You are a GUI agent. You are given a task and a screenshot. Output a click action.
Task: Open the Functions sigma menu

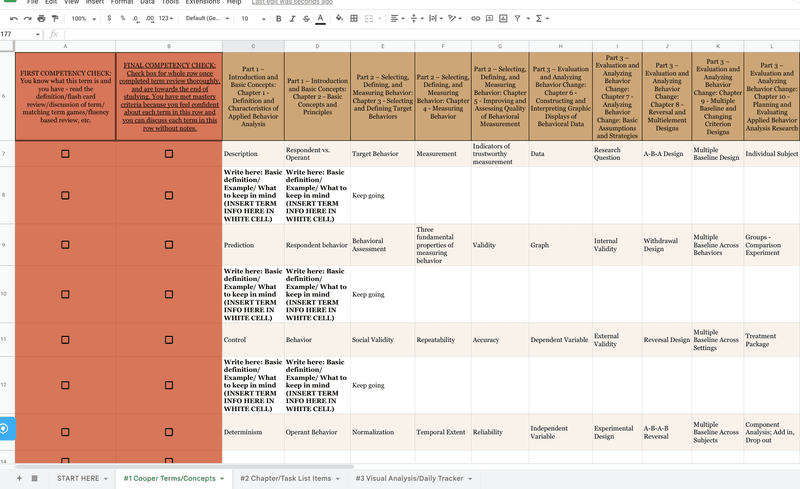point(539,18)
